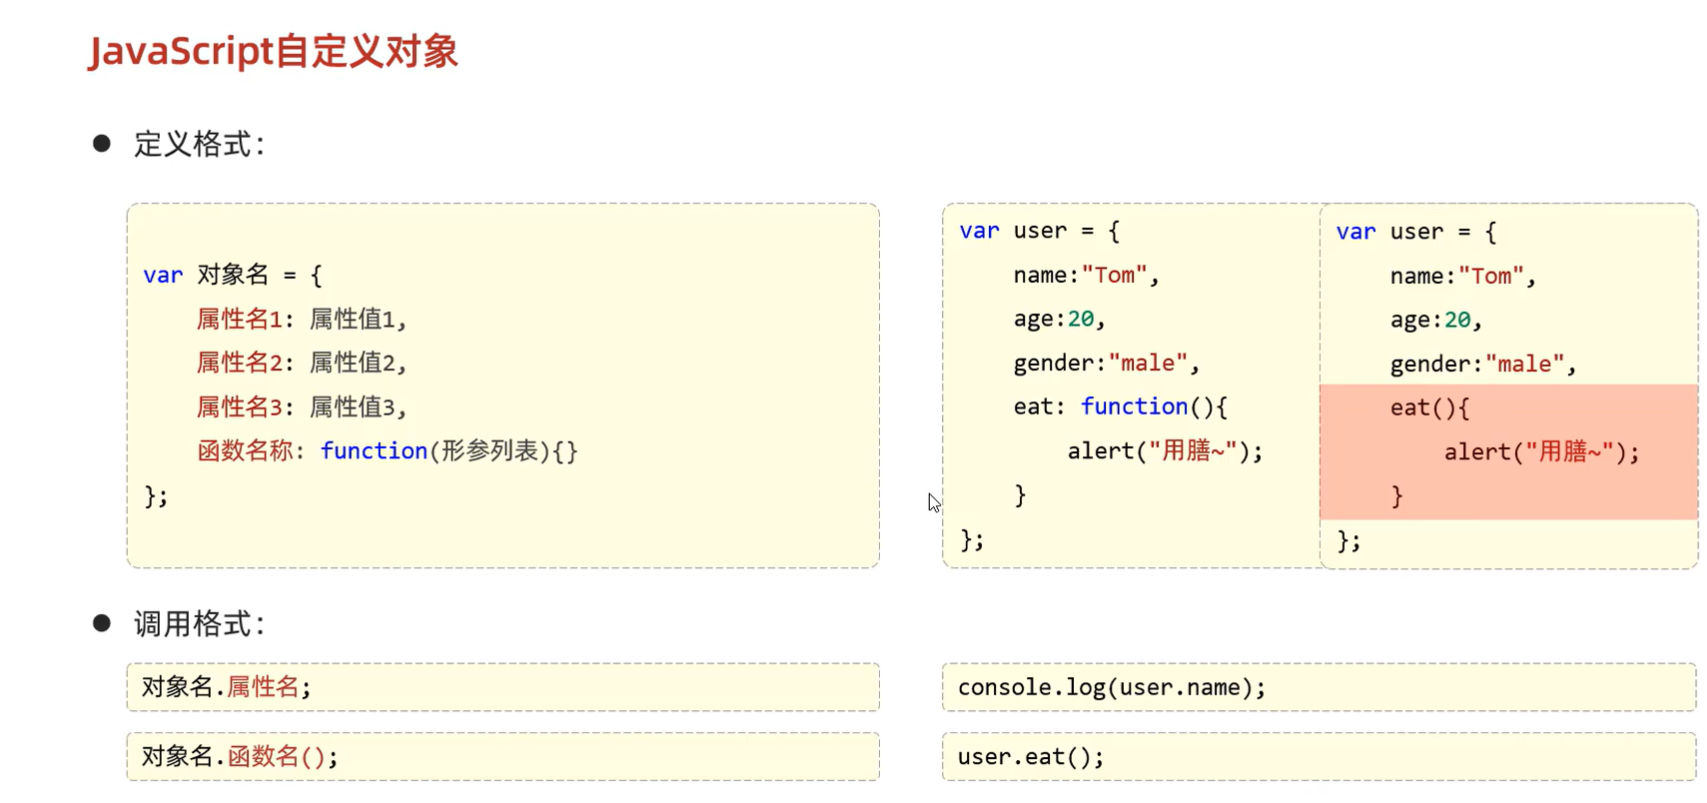Click the closing '};' in template block
1707x803 pixels.
point(156,496)
